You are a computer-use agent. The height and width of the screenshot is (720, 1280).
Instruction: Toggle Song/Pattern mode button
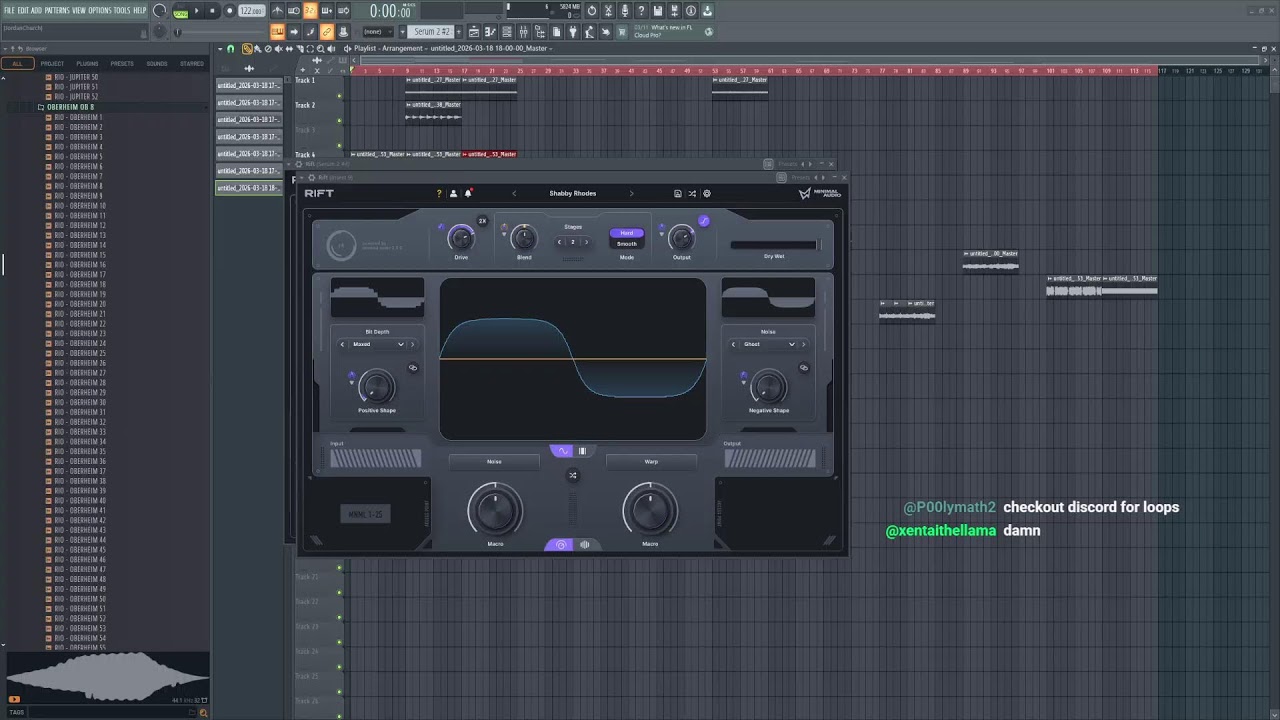(181, 12)
